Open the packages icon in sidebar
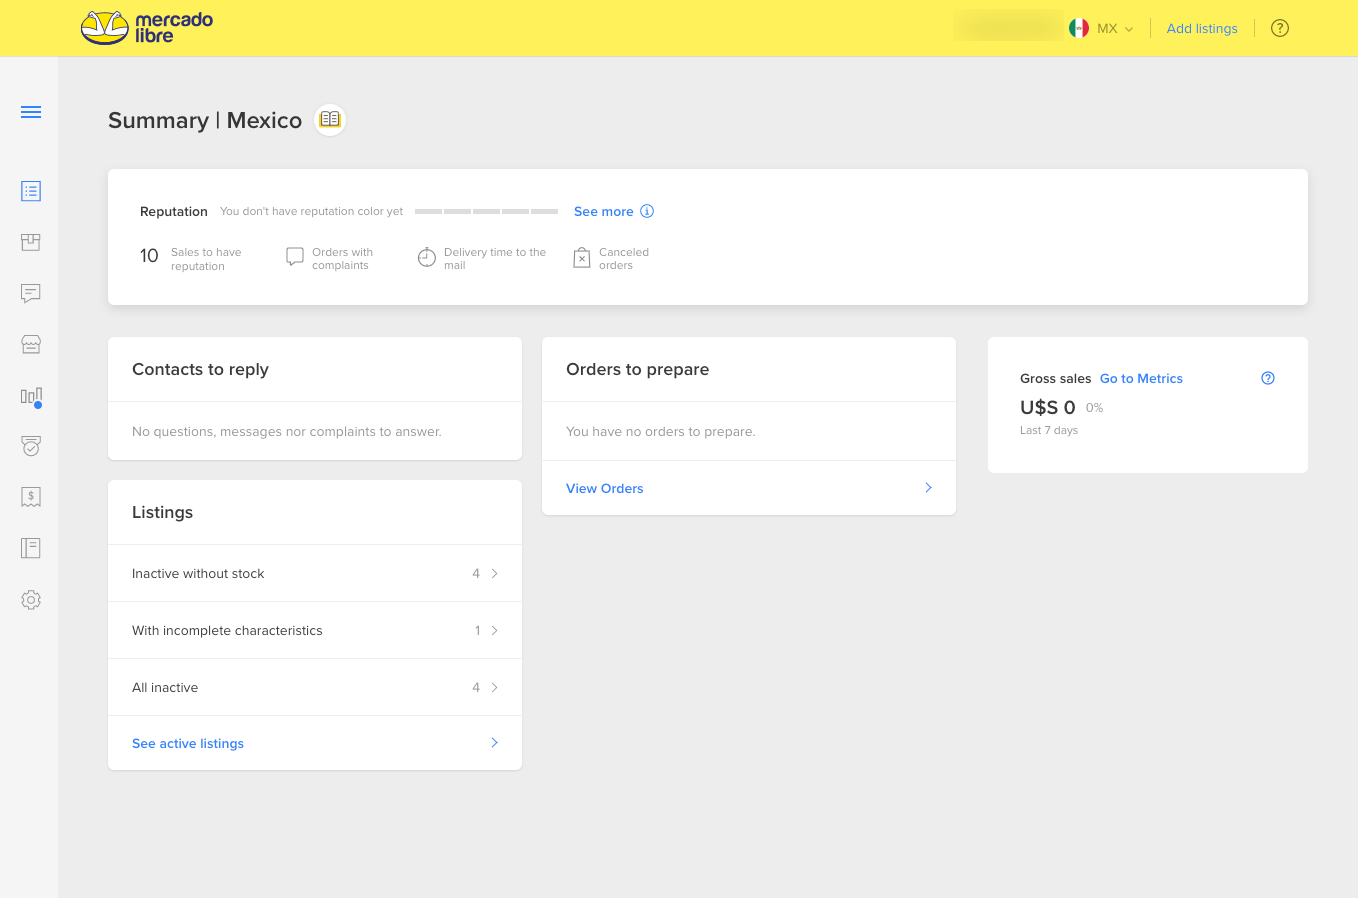1358x898 pixels. [x=31, y=242]
